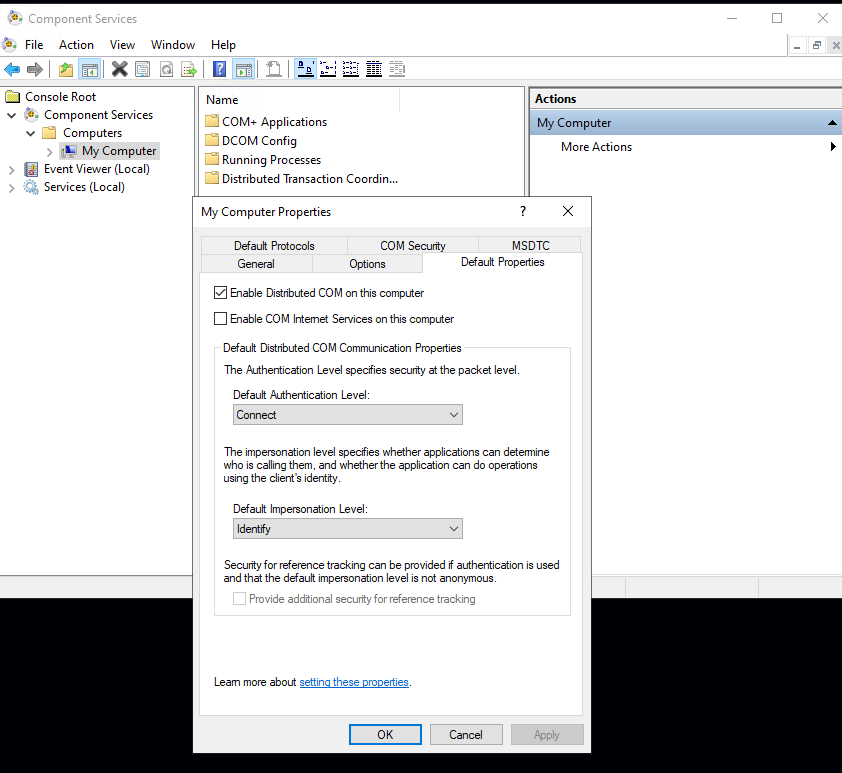Switch to the General tab

point(256,264)
